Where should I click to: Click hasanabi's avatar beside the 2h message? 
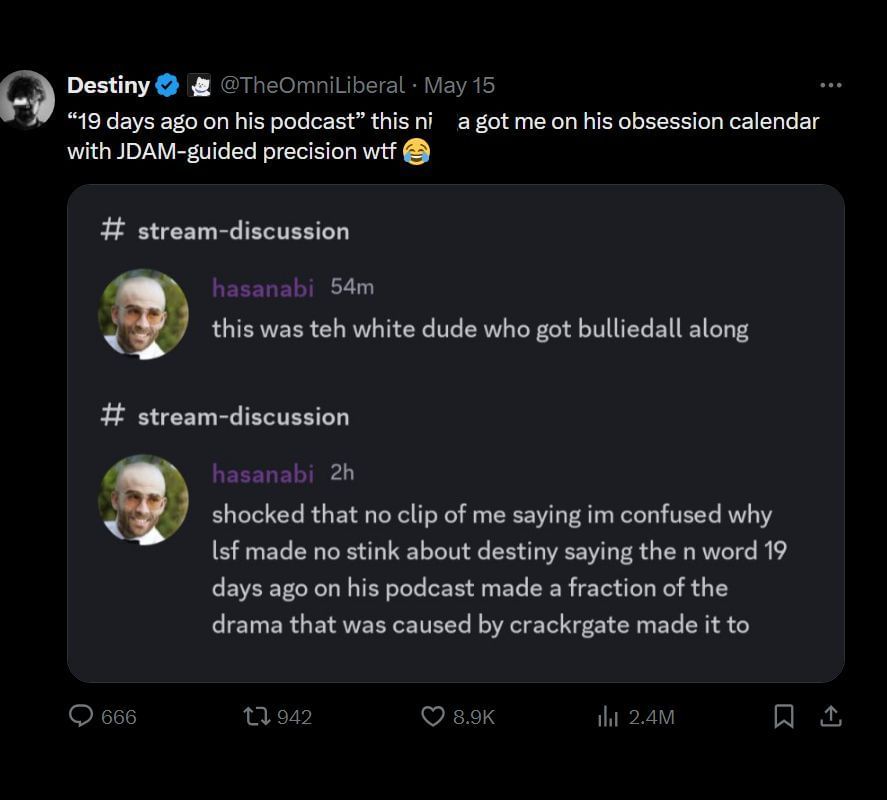click(143, 499)
